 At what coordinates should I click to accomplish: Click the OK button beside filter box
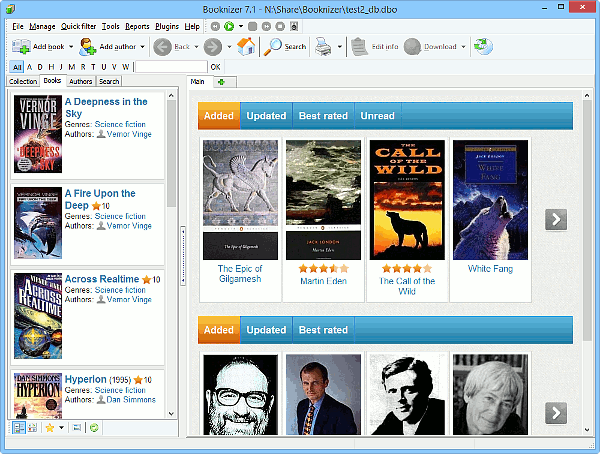(215, 67)
